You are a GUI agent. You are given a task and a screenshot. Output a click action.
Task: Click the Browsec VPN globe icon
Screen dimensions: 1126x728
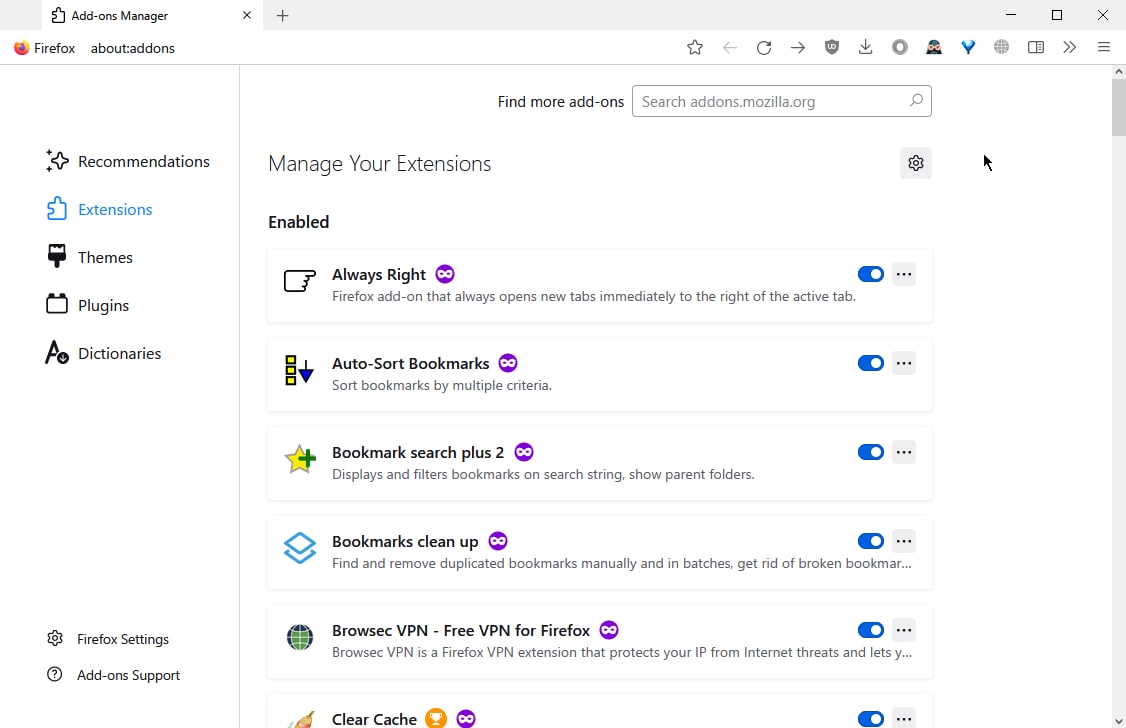pyautogui.click(x=299, y=637)
